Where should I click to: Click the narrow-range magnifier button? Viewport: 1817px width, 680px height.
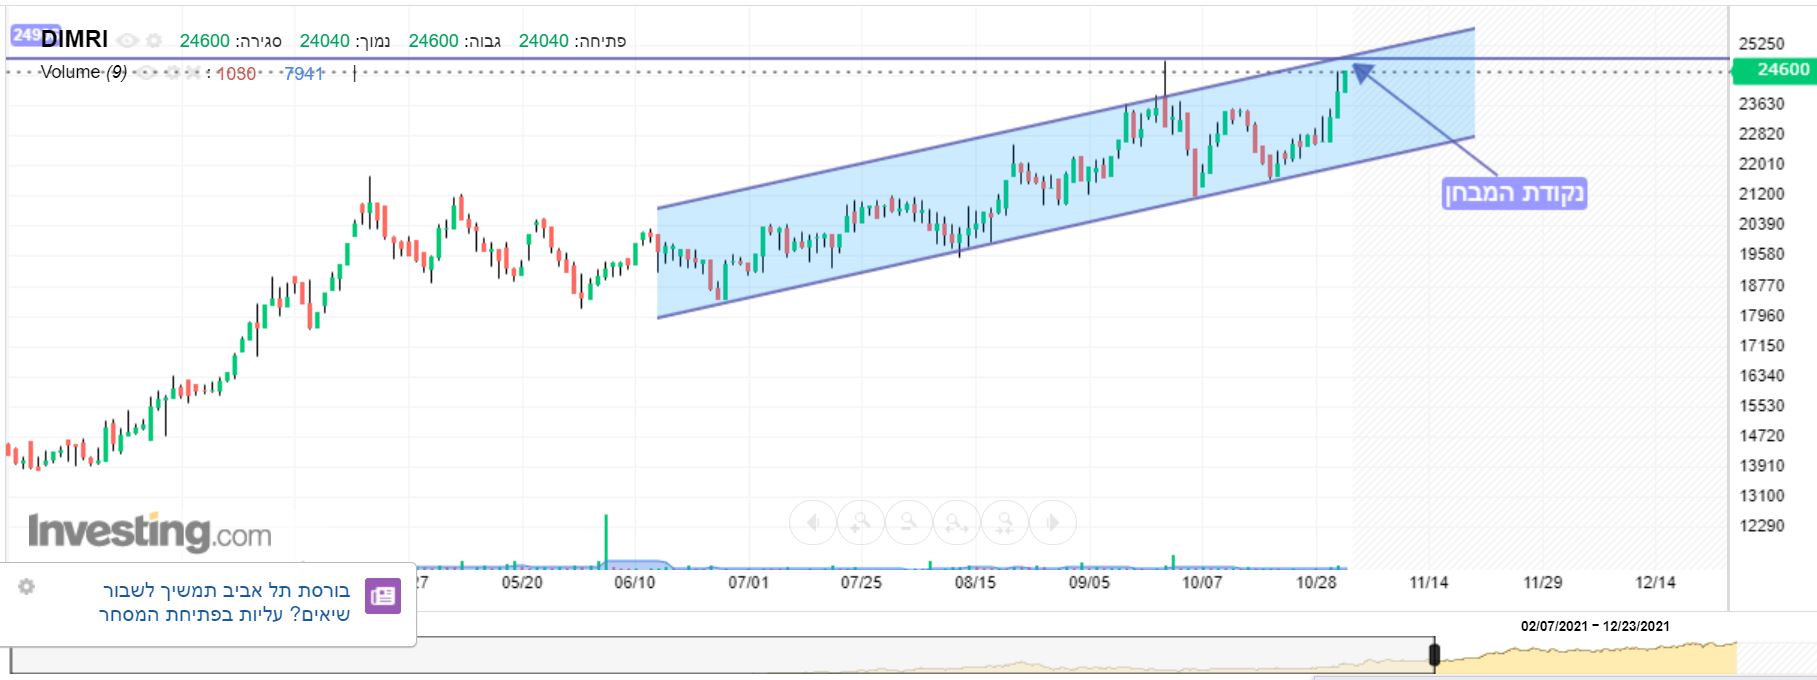[1005, 522]
